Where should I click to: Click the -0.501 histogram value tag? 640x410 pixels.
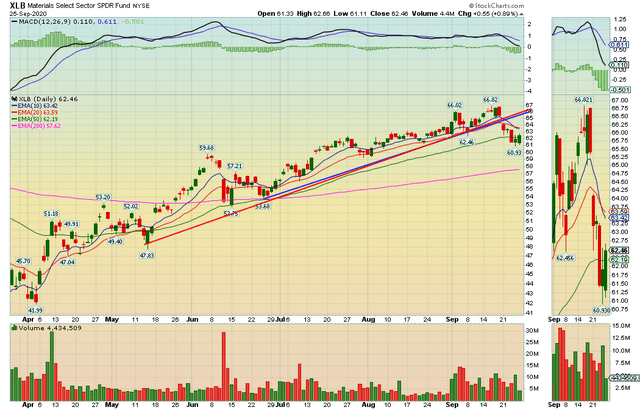pos(620,90)
